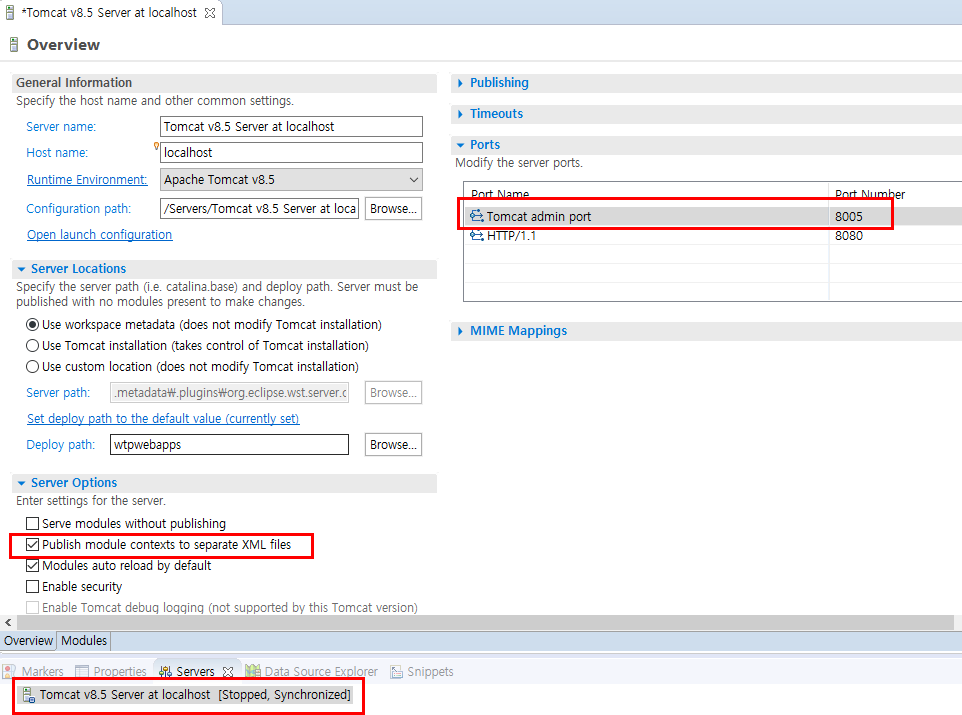Screen dimensions: 962x715
Task: Select the HTTP/1.1 port name
Action: click(511, 235)
